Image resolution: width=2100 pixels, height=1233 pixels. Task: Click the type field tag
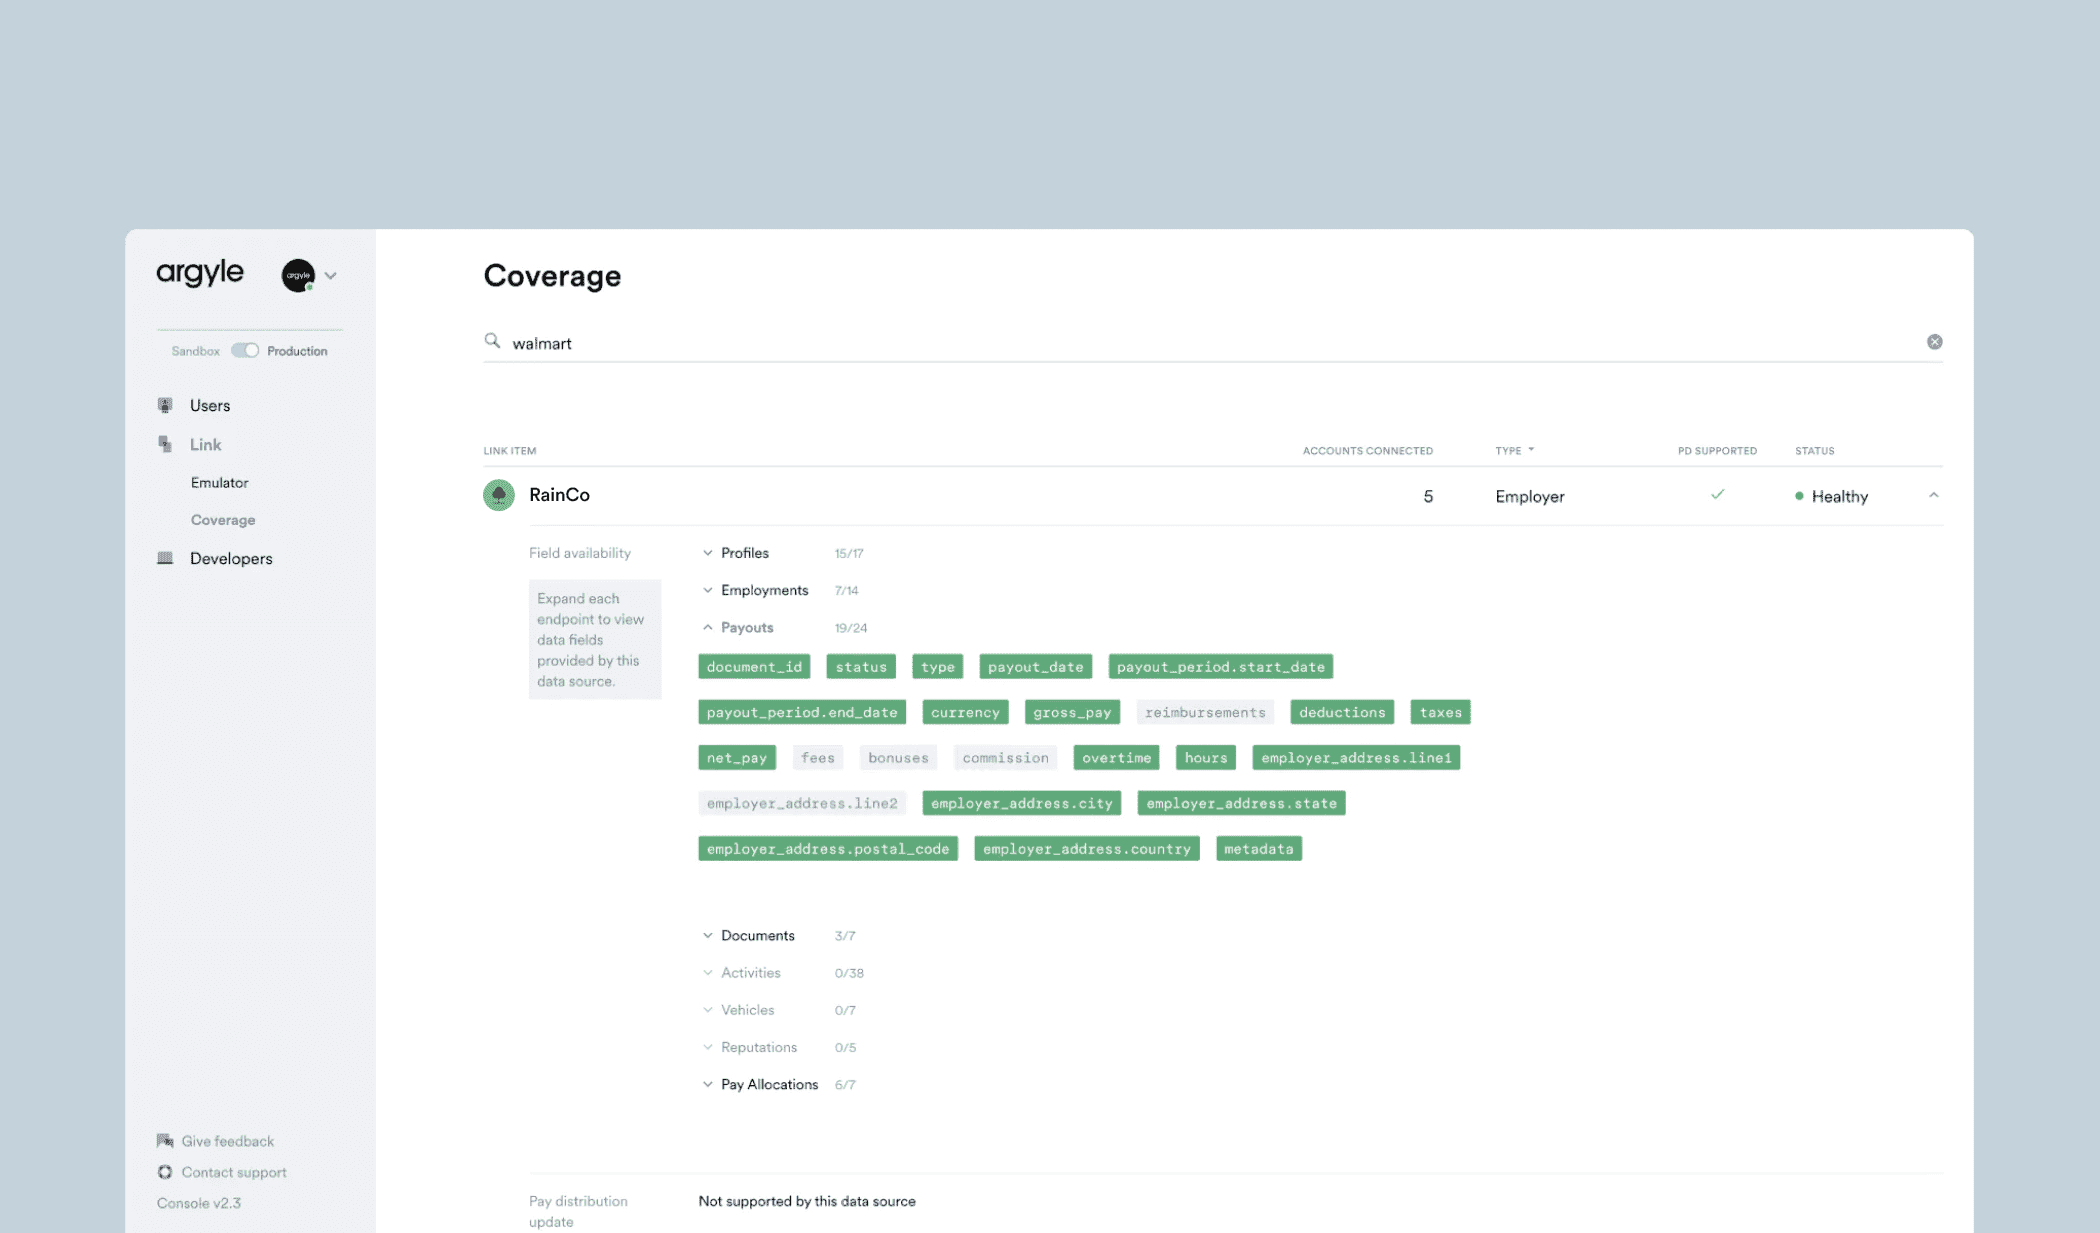(938, 667)
